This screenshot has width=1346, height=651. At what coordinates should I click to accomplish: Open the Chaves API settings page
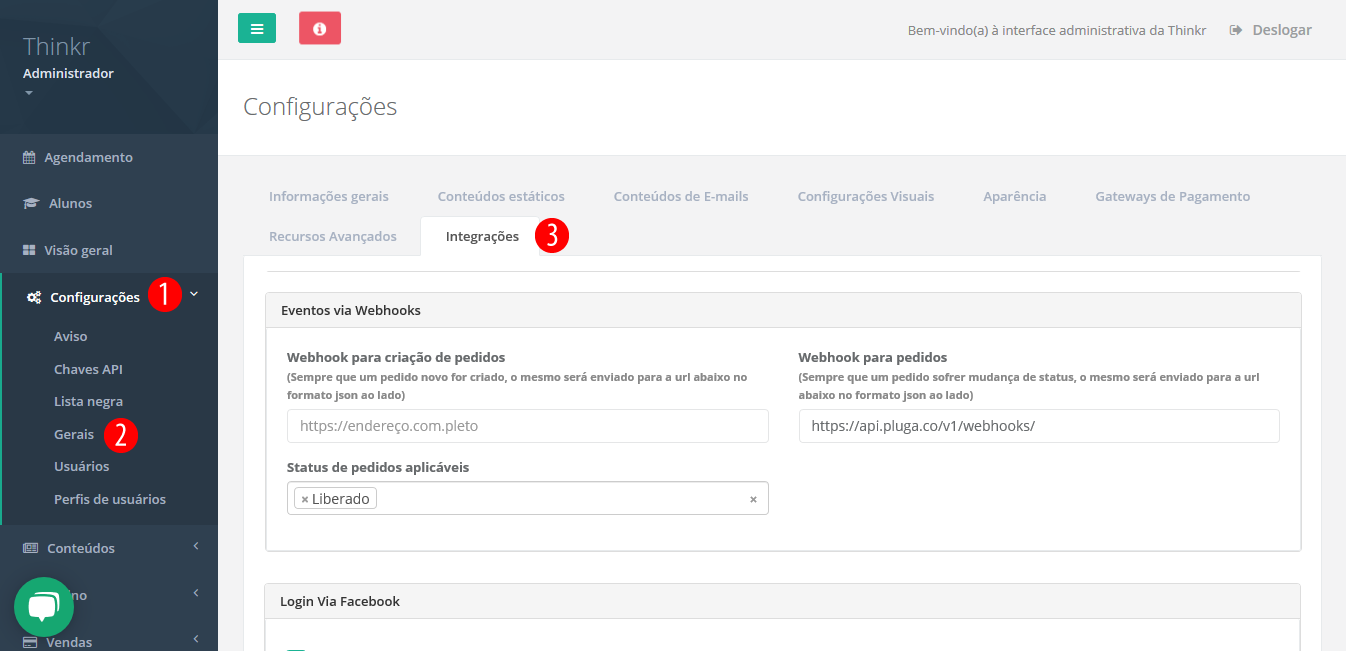[x=88, y=368]
